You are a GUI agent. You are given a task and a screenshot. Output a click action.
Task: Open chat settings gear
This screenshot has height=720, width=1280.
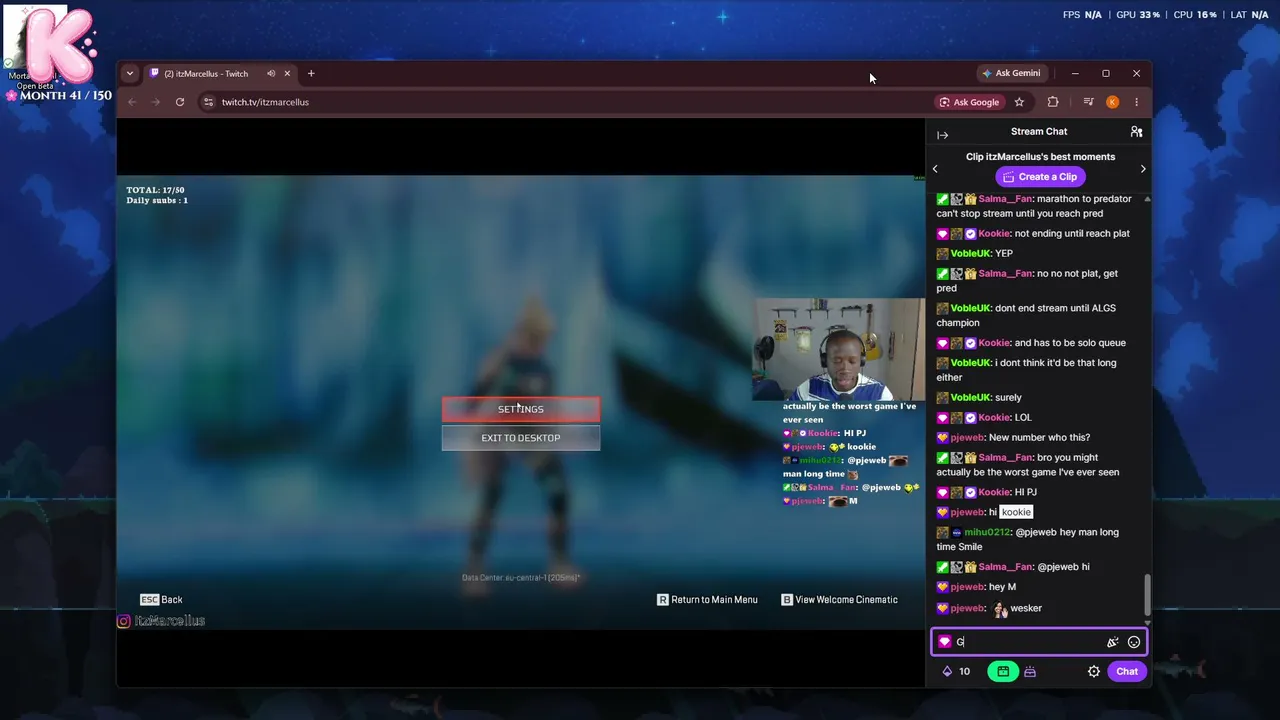point(1094,671)
